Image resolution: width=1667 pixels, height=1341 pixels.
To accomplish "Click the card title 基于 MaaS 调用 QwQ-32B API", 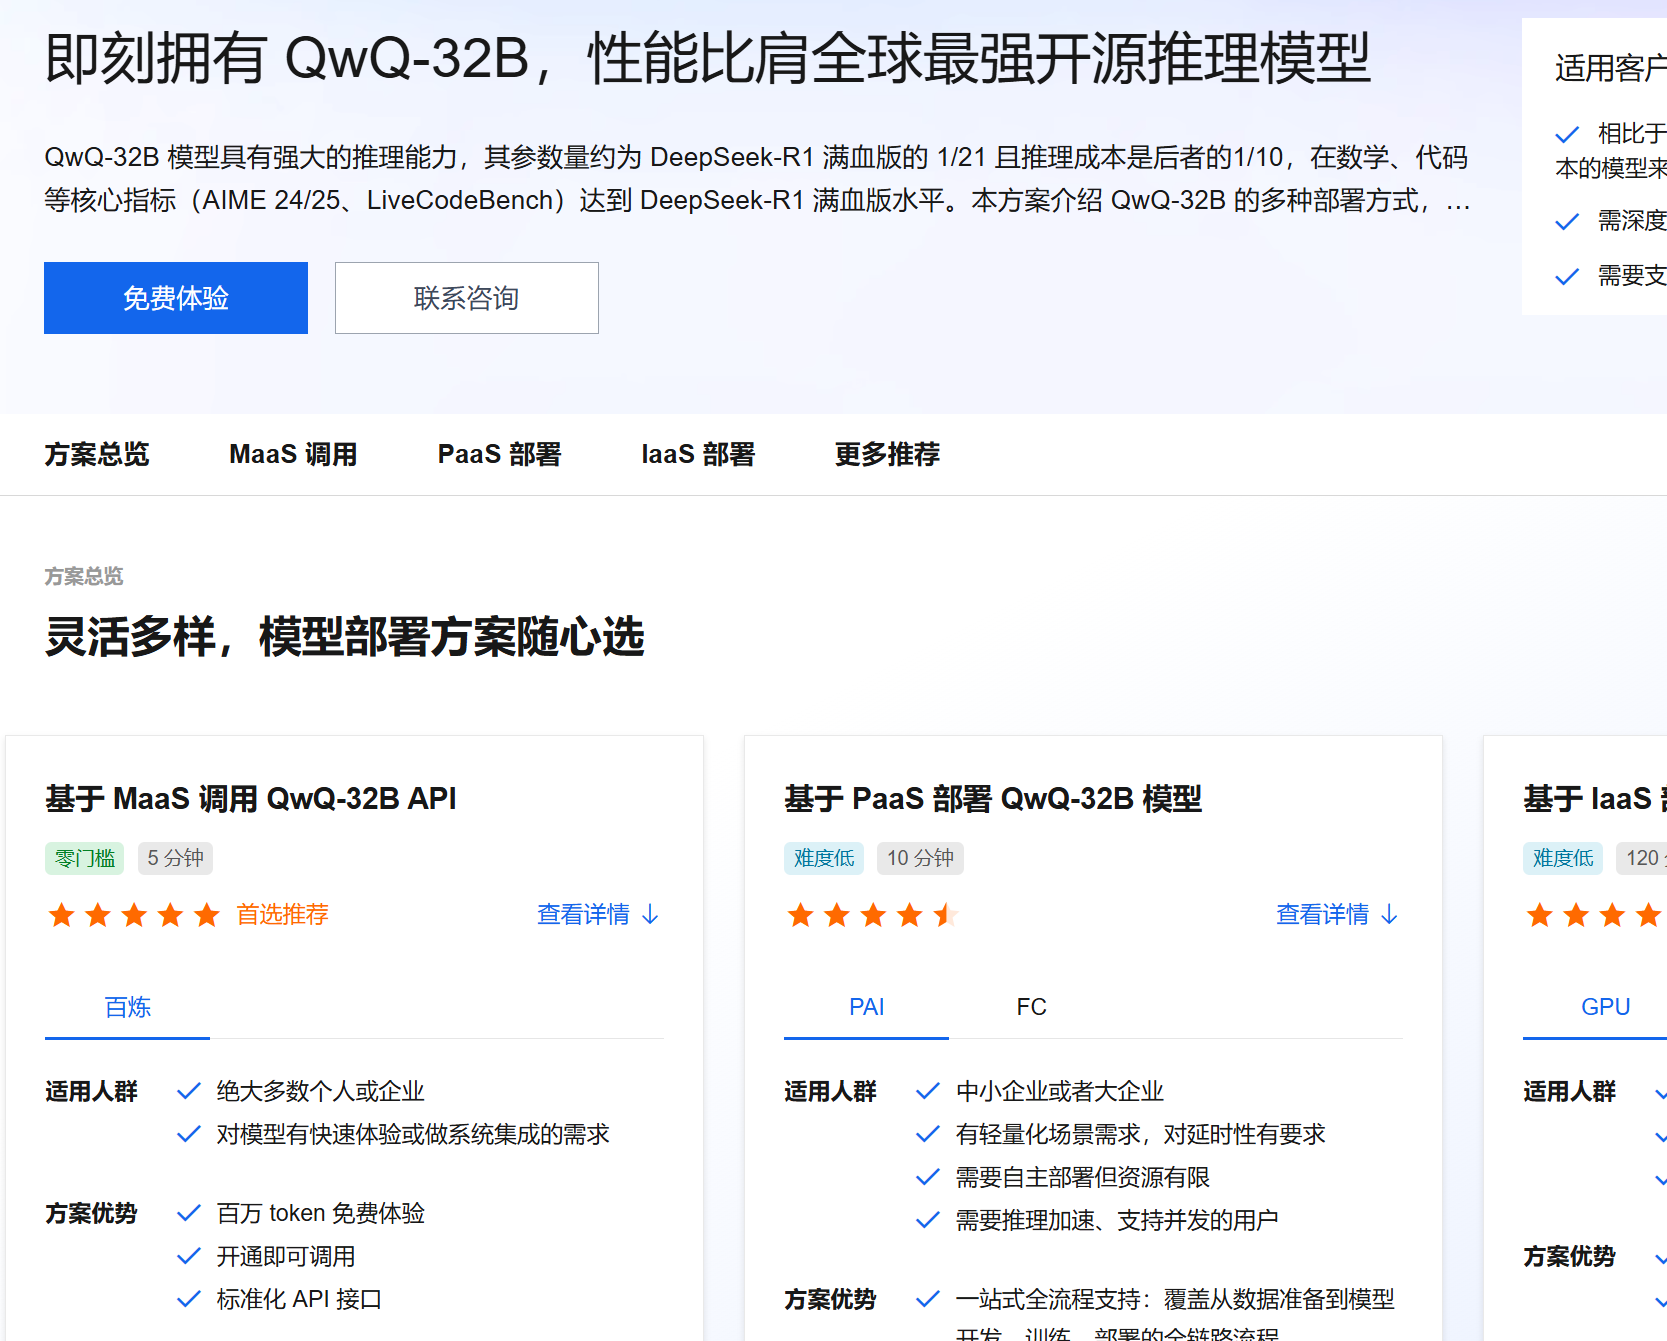I will click(x=251, y=798).
